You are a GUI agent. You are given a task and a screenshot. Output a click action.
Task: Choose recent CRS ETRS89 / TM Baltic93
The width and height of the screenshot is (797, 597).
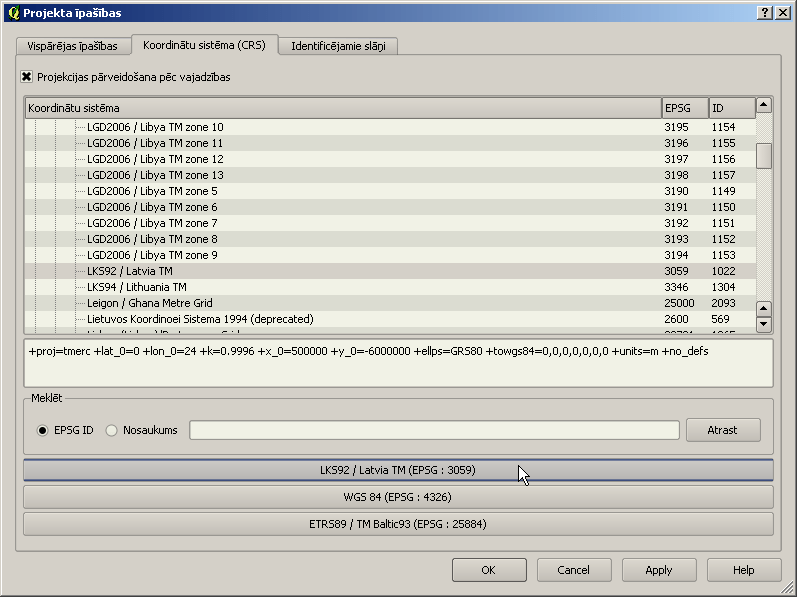(x=398, y=524)
